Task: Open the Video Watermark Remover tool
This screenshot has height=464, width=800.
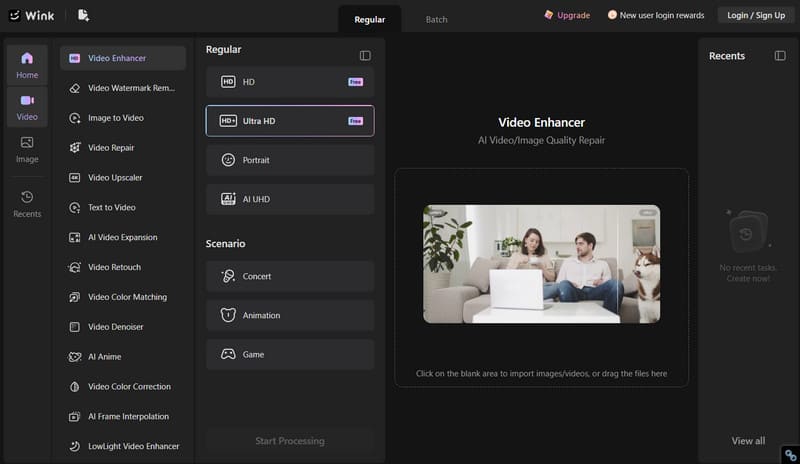Action: point(122,88)
